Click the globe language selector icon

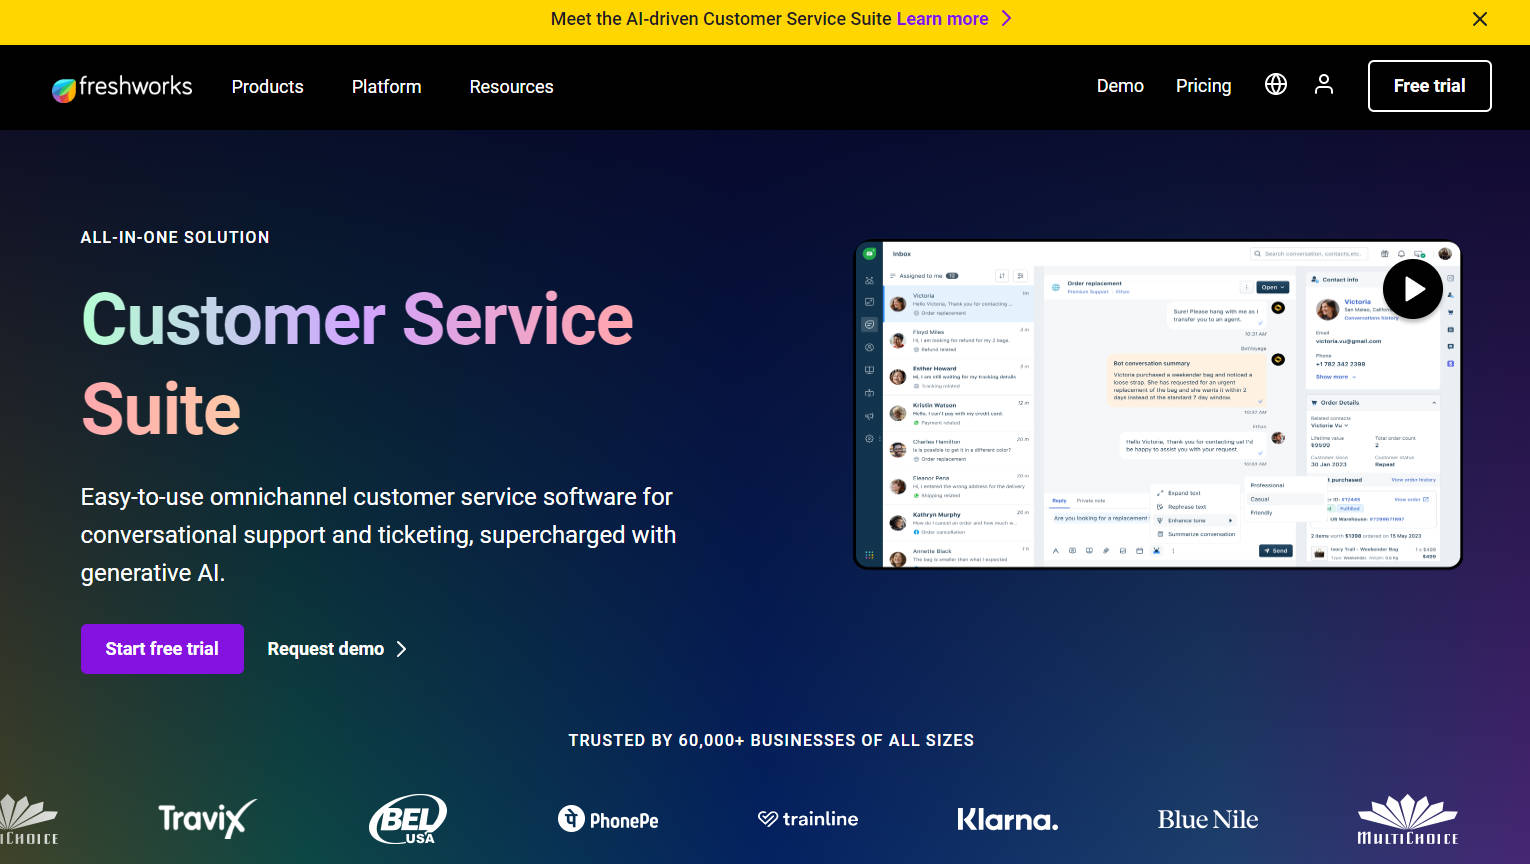(1276, 85)
